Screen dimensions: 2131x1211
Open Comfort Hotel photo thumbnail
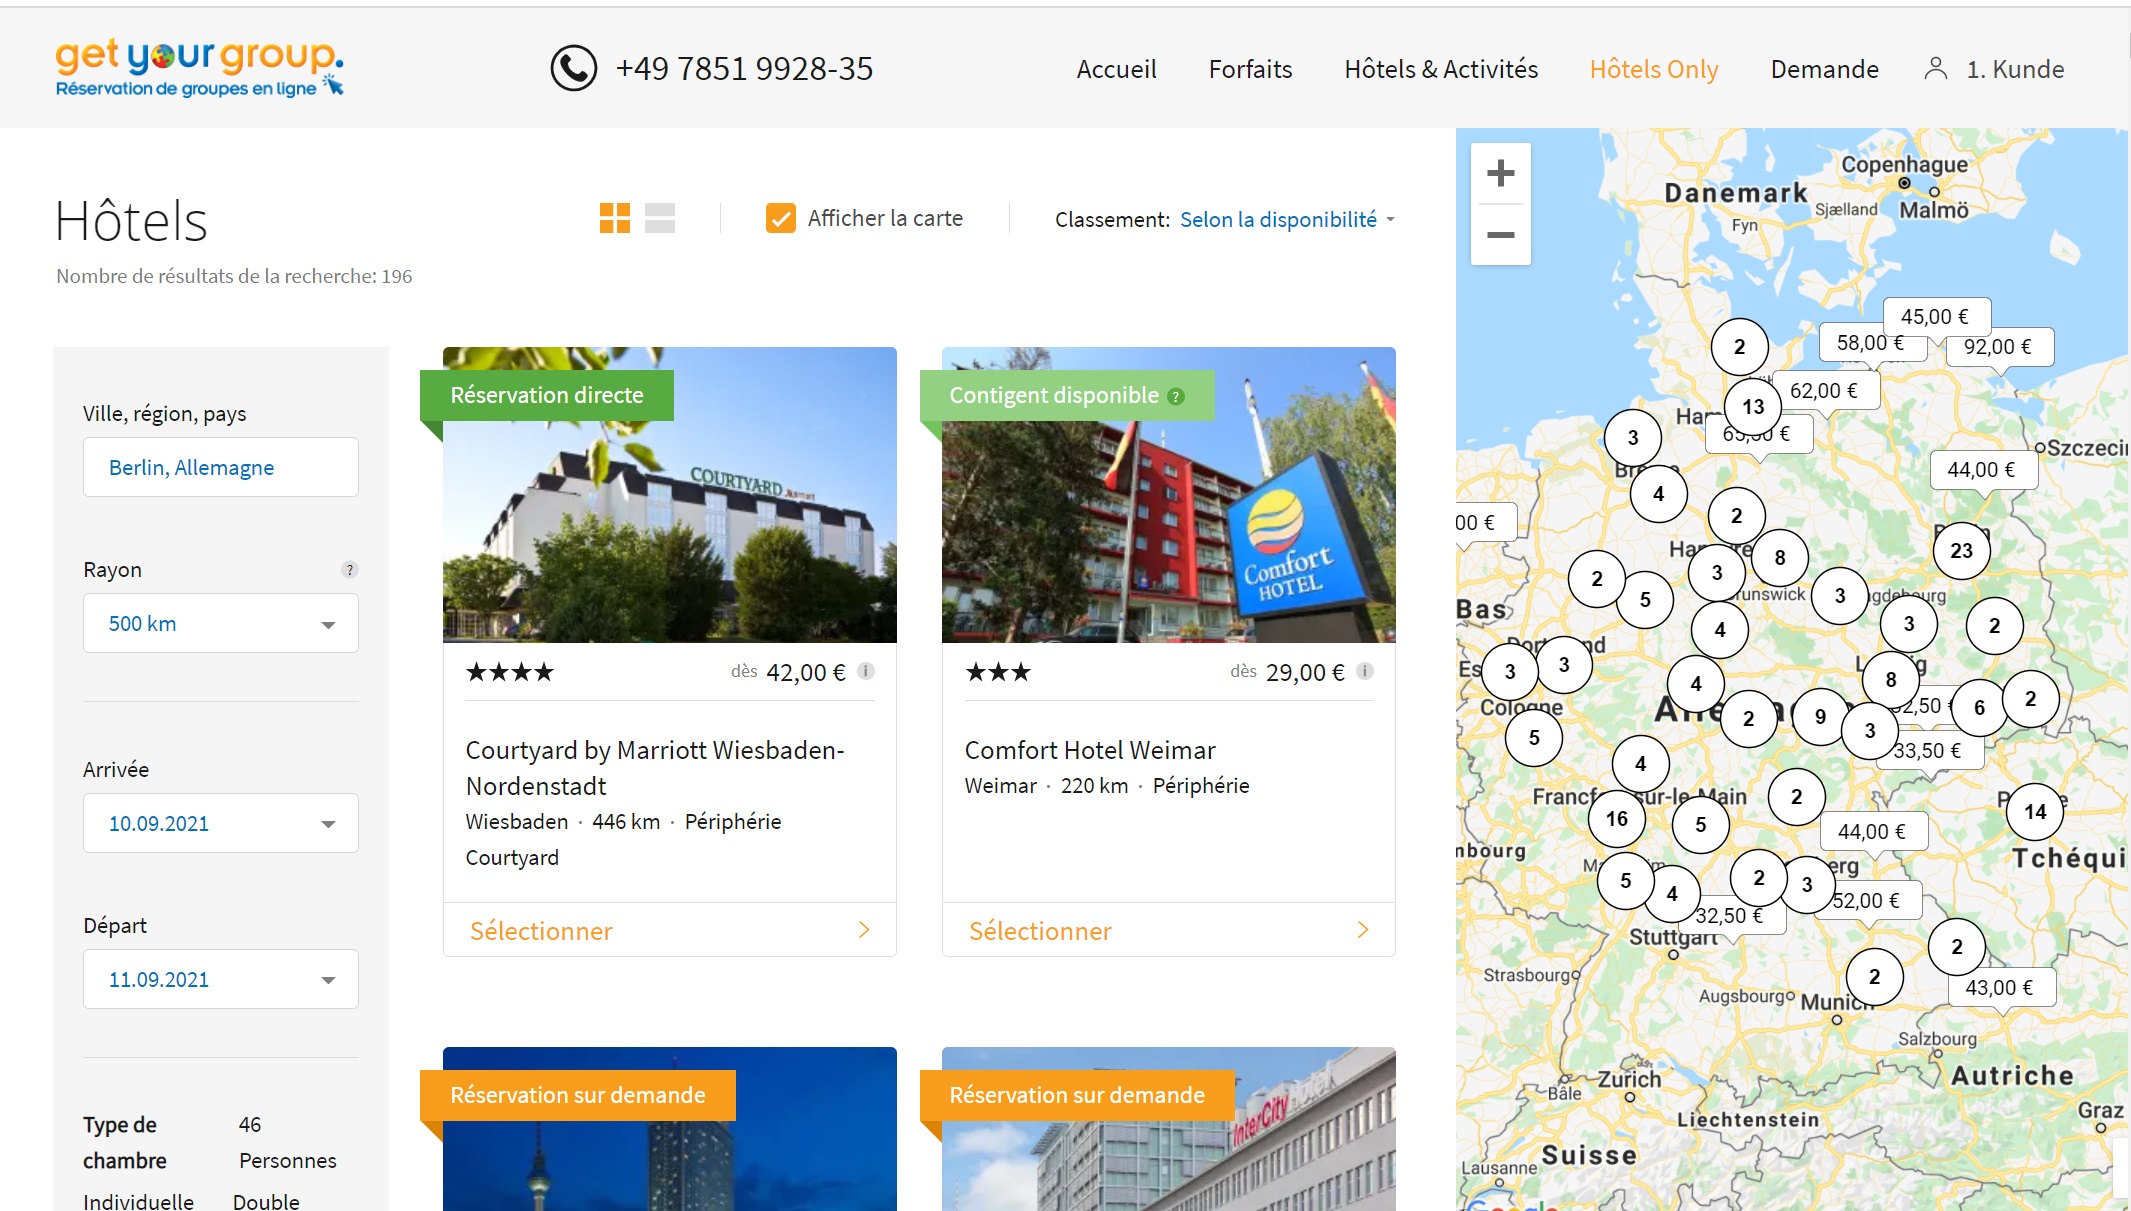pos(1169,495)
